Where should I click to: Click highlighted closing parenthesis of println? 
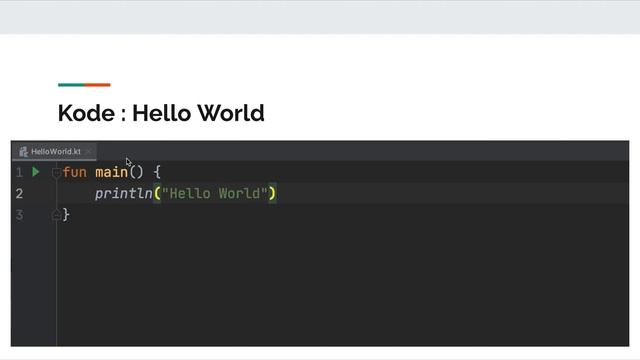pyautogui.click(x=272, y=193)
